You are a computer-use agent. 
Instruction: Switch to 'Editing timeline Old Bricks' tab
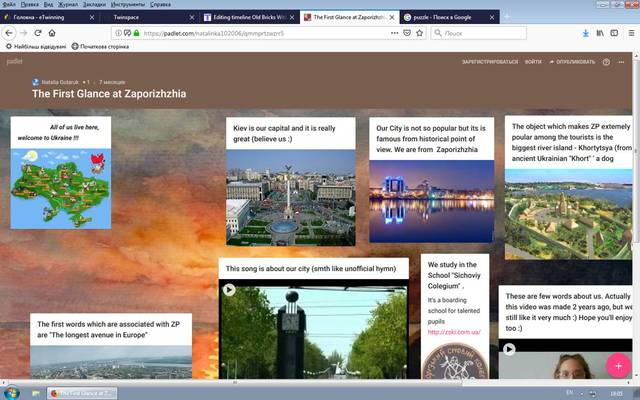249,17
